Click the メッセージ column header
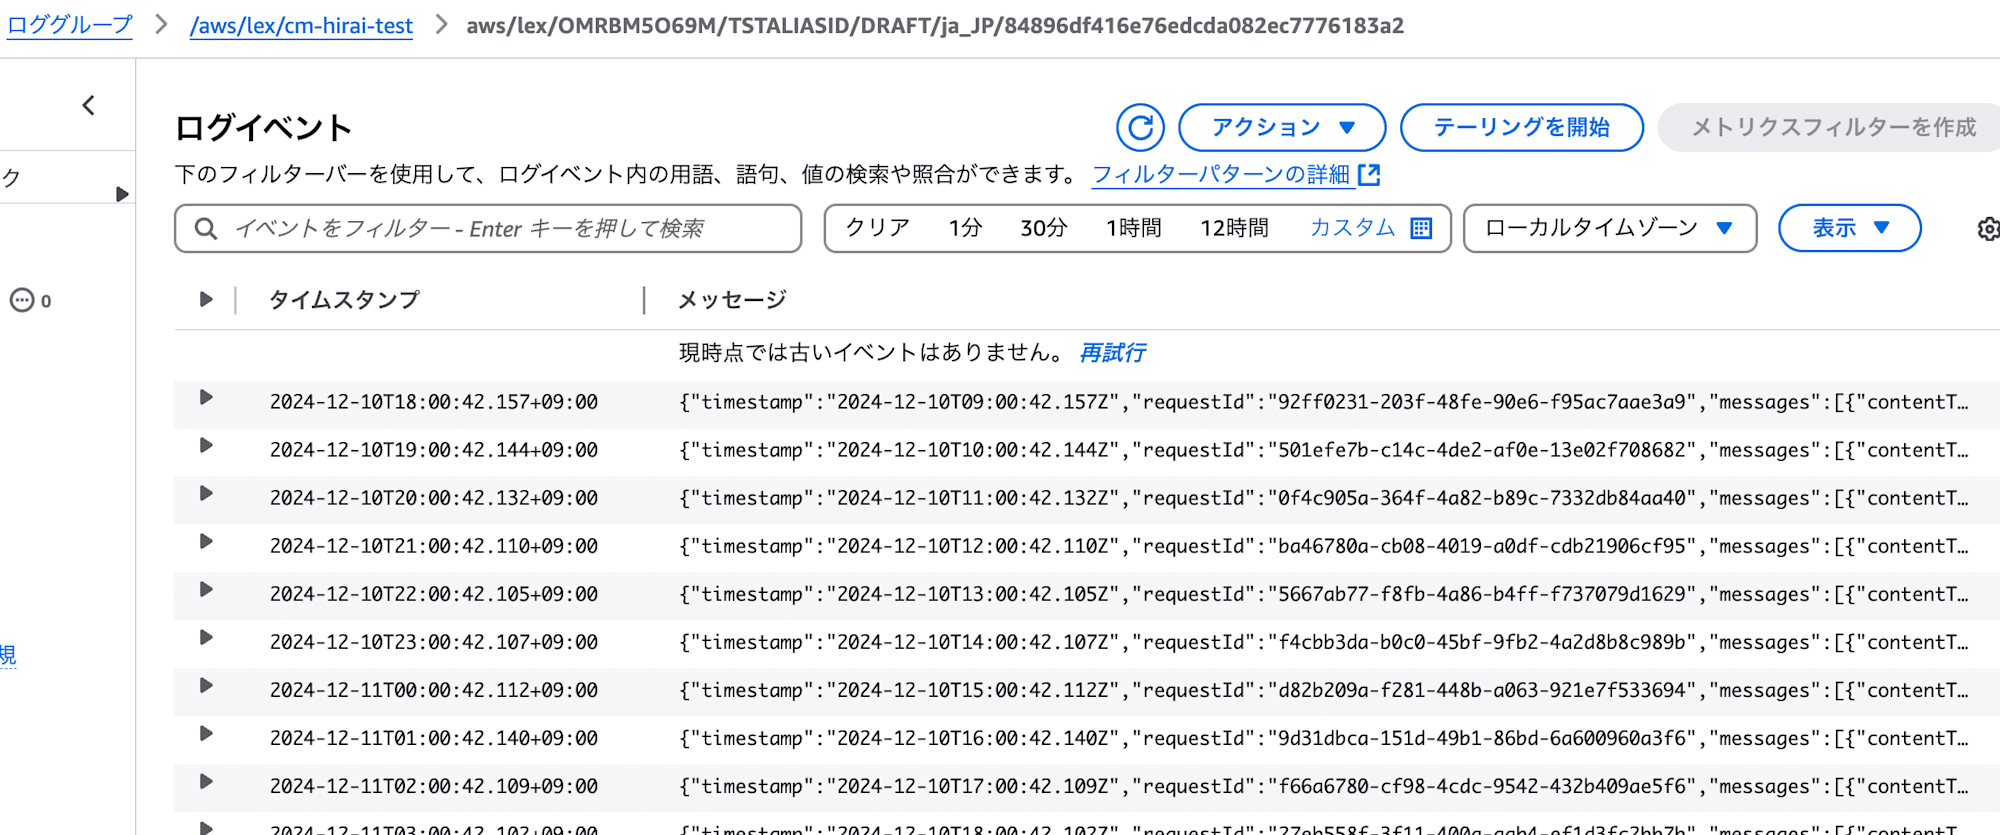 pos(732,300)
